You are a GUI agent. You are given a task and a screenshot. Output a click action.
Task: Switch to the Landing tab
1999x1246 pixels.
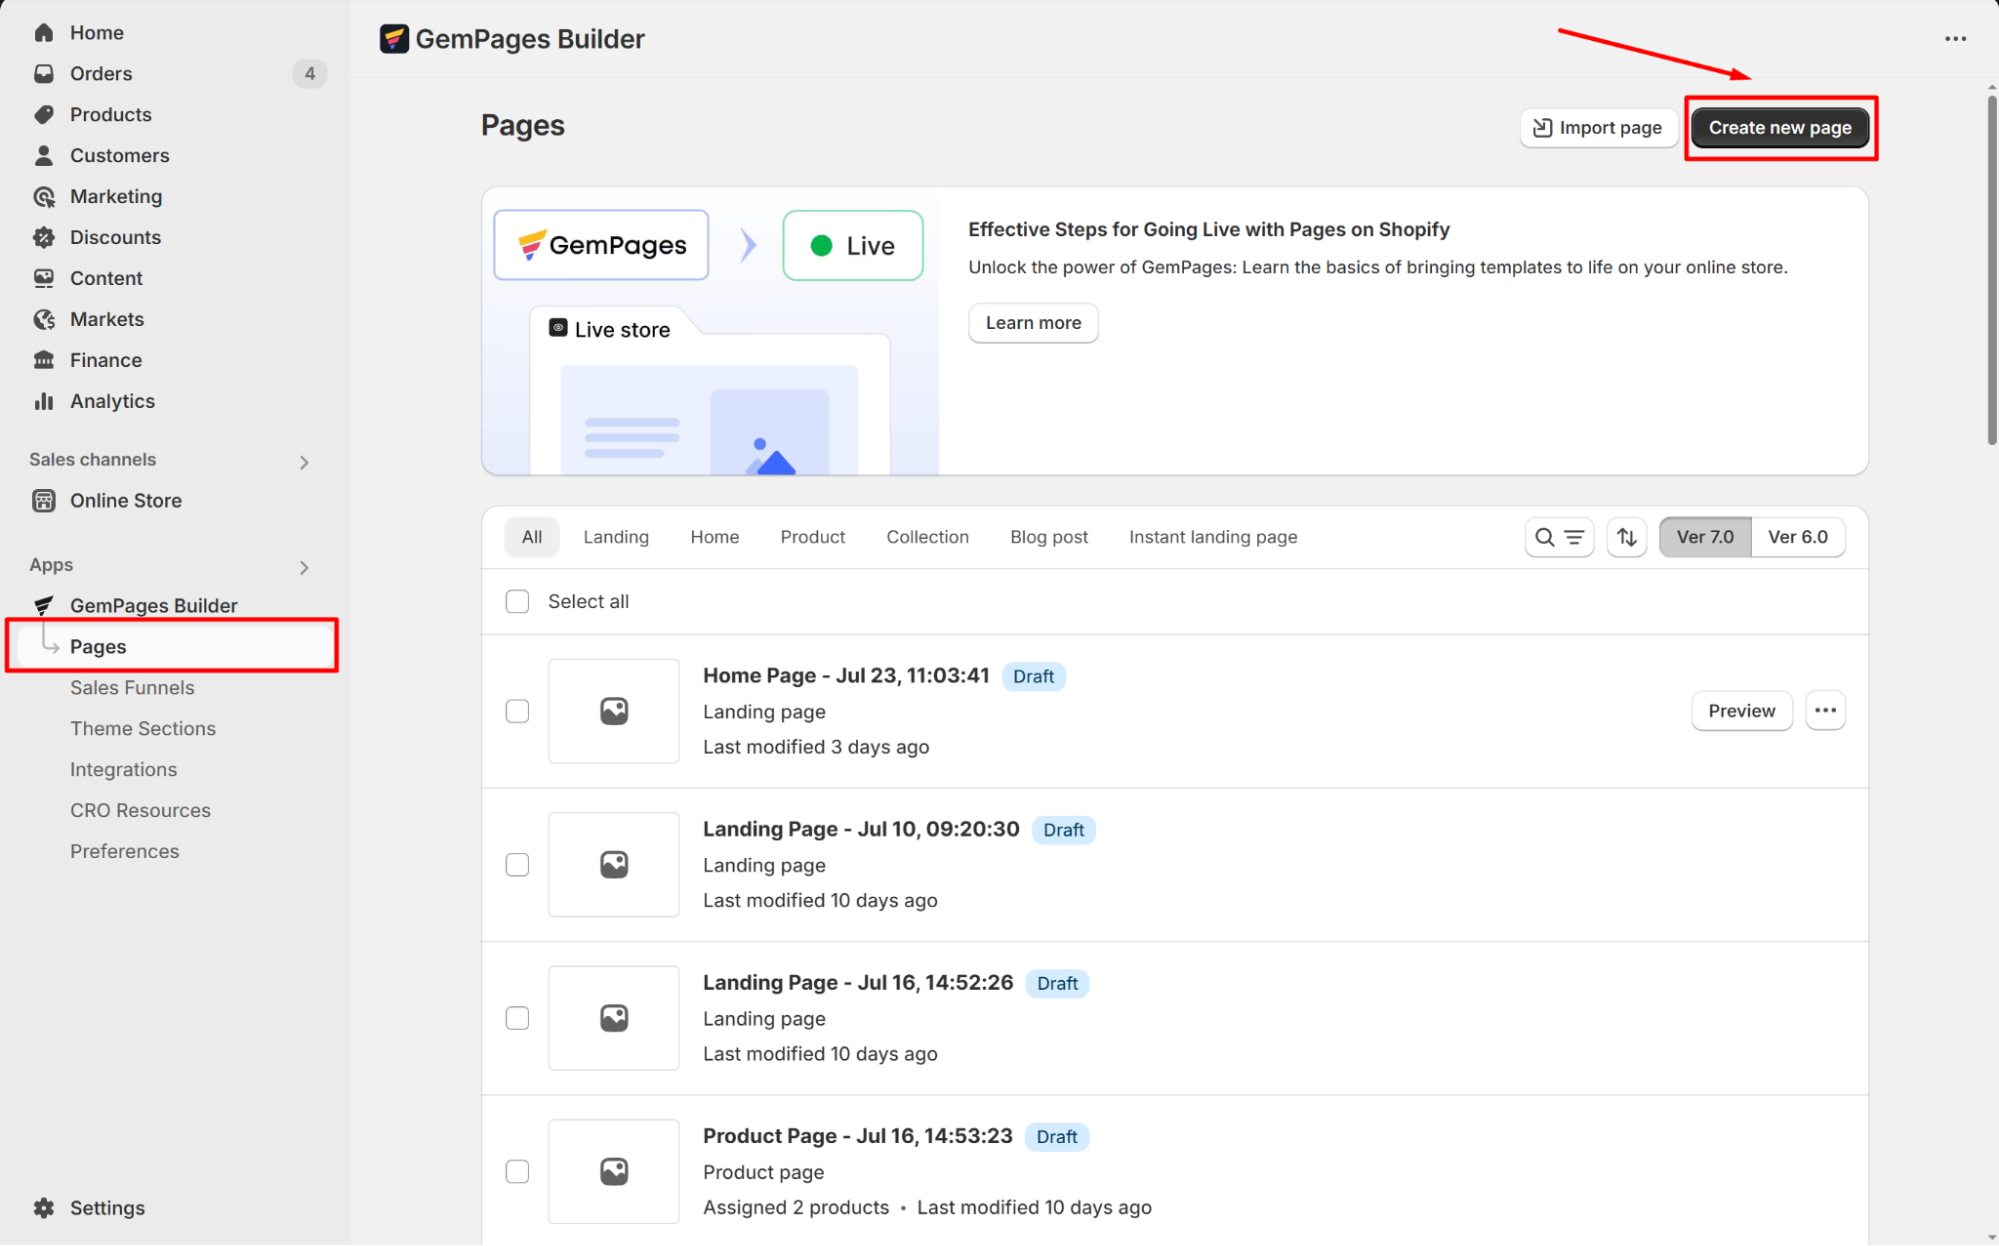click(615, 537)
